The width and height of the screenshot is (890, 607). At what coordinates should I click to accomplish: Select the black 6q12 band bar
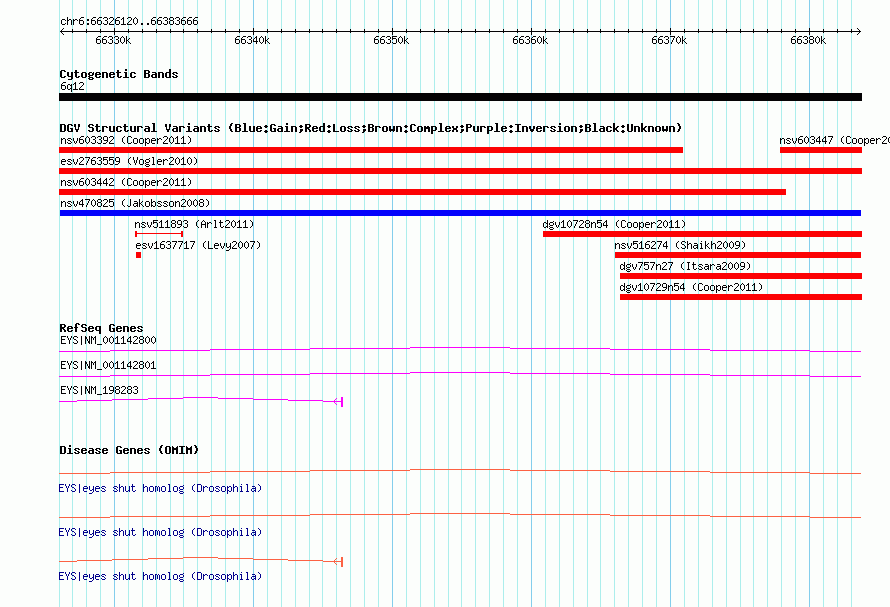460,97
